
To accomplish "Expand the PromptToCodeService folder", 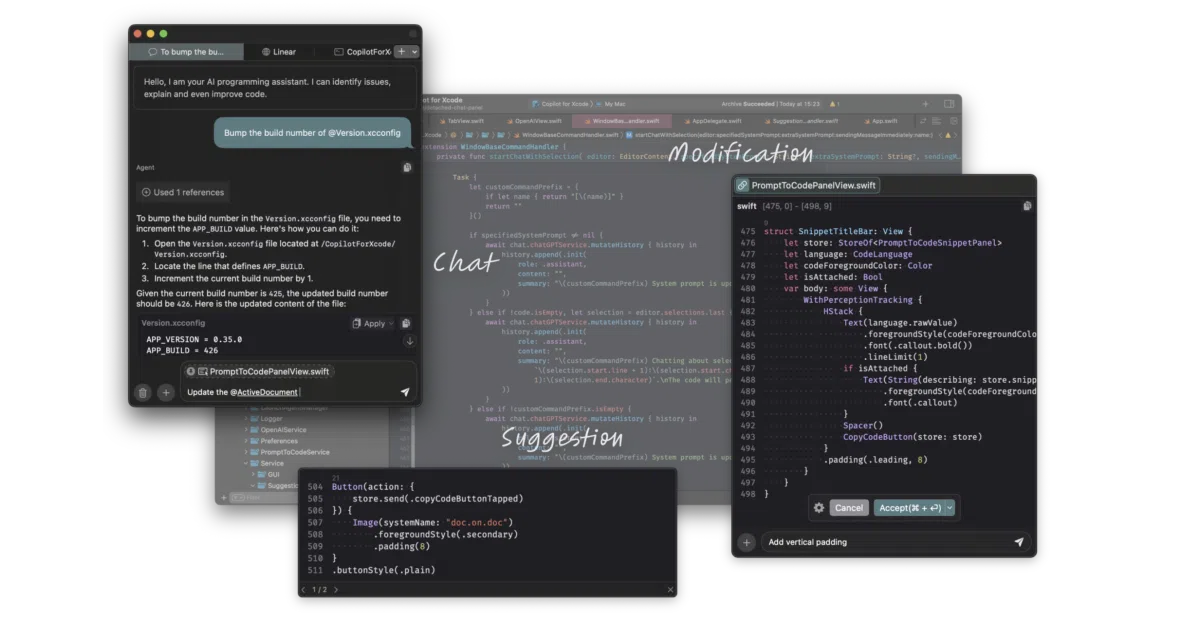I will (x=247, y=452).
